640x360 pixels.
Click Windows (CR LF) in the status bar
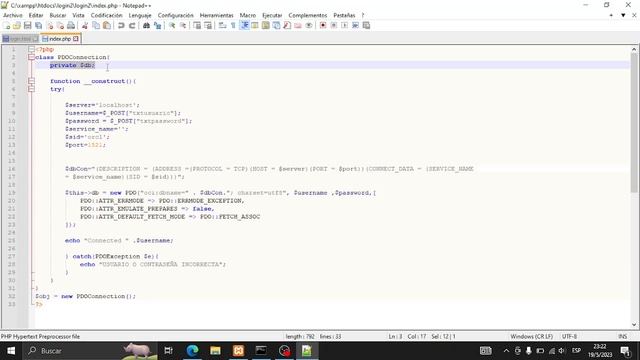tap(531, 336)
